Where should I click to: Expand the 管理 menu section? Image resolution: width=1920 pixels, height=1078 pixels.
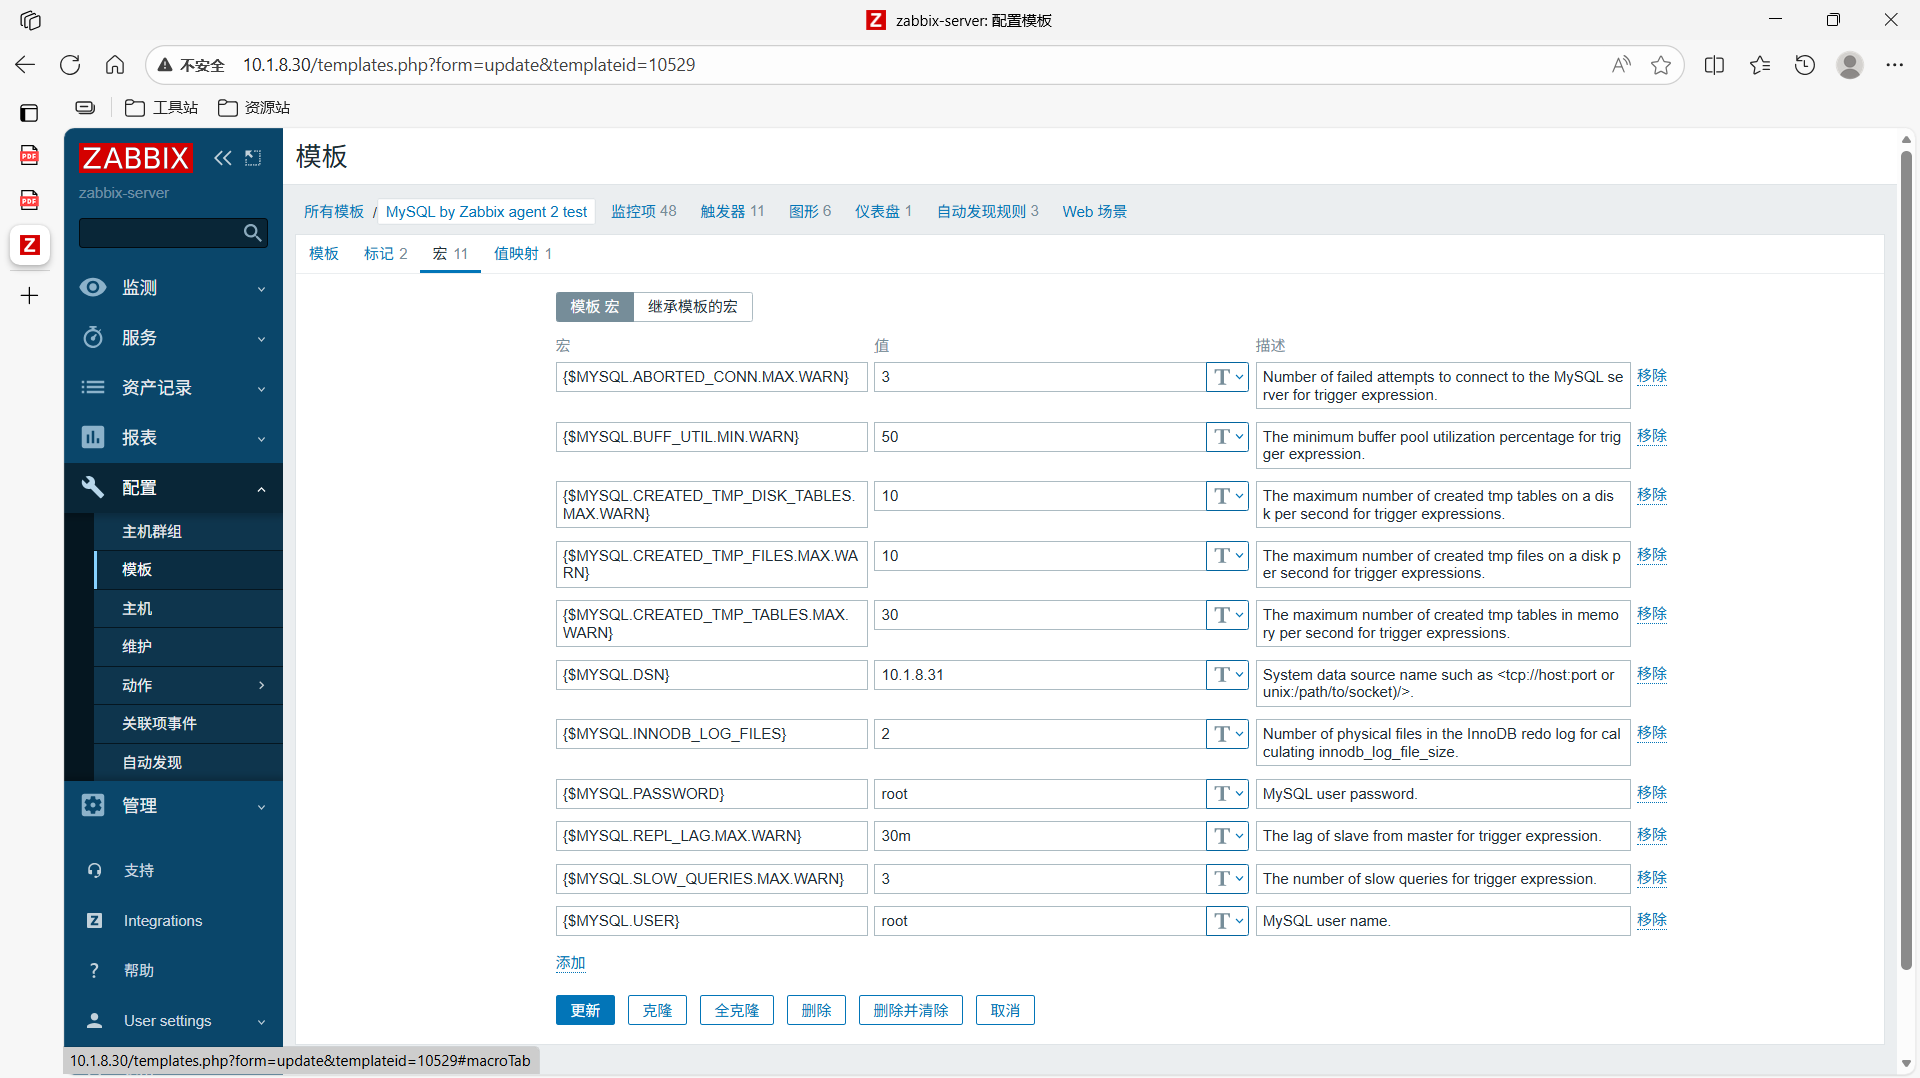click(174, 806)
